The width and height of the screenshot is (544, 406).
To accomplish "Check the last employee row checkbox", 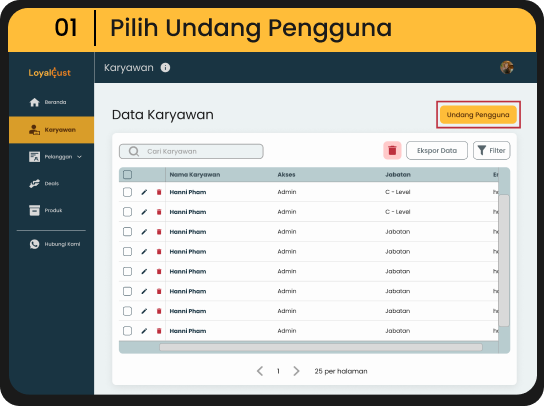I will pyautogui.click(x=128, y=331).
